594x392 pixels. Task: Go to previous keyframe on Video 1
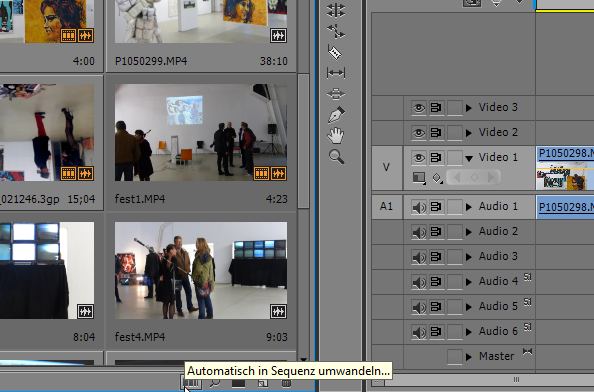pyautogui.click(x=457, y=177)
